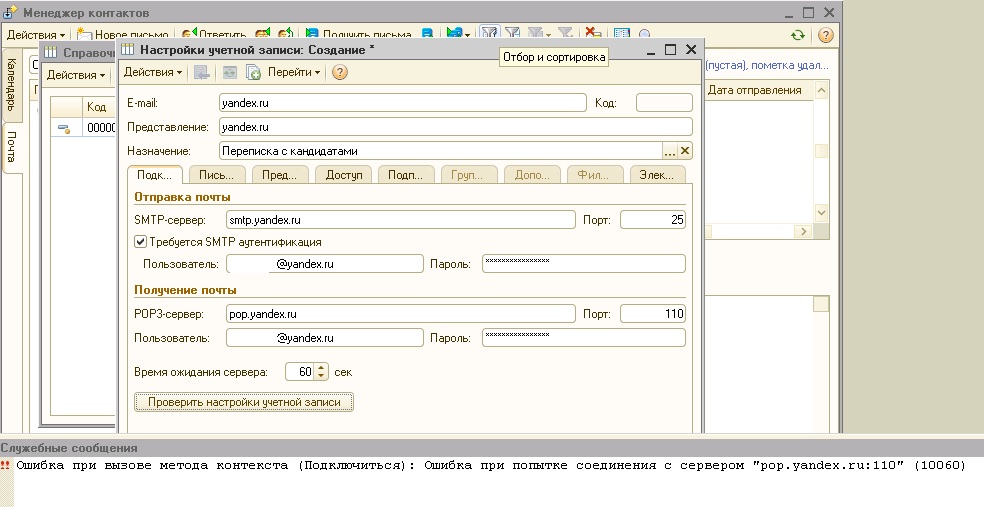Viewport: 984px width, 507px height.
Task: Click the Представление input field
Action: [456, 127]
